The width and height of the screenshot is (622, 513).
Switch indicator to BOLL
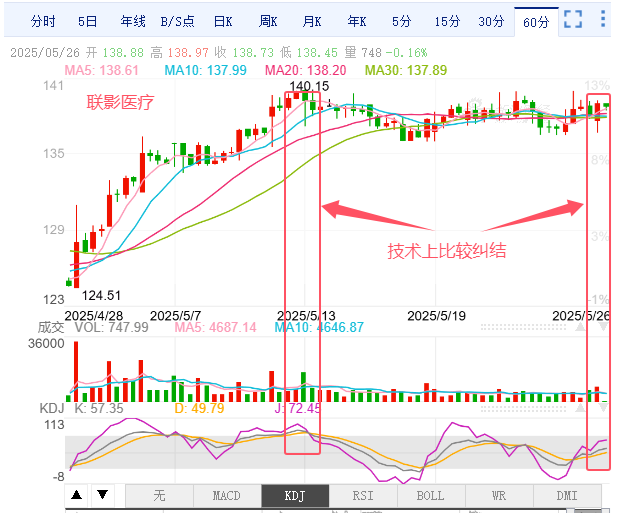pos(431,496)
